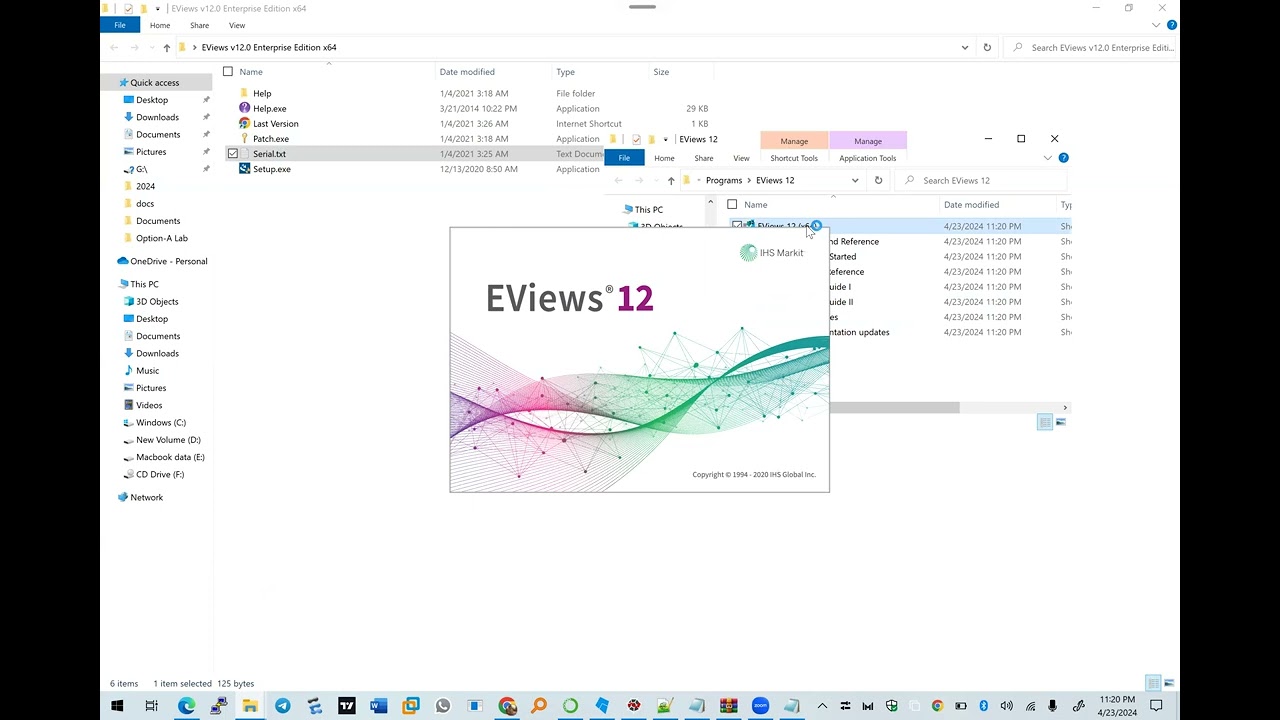
Task: Open Word from the taskbar
Action: (378, 706)
